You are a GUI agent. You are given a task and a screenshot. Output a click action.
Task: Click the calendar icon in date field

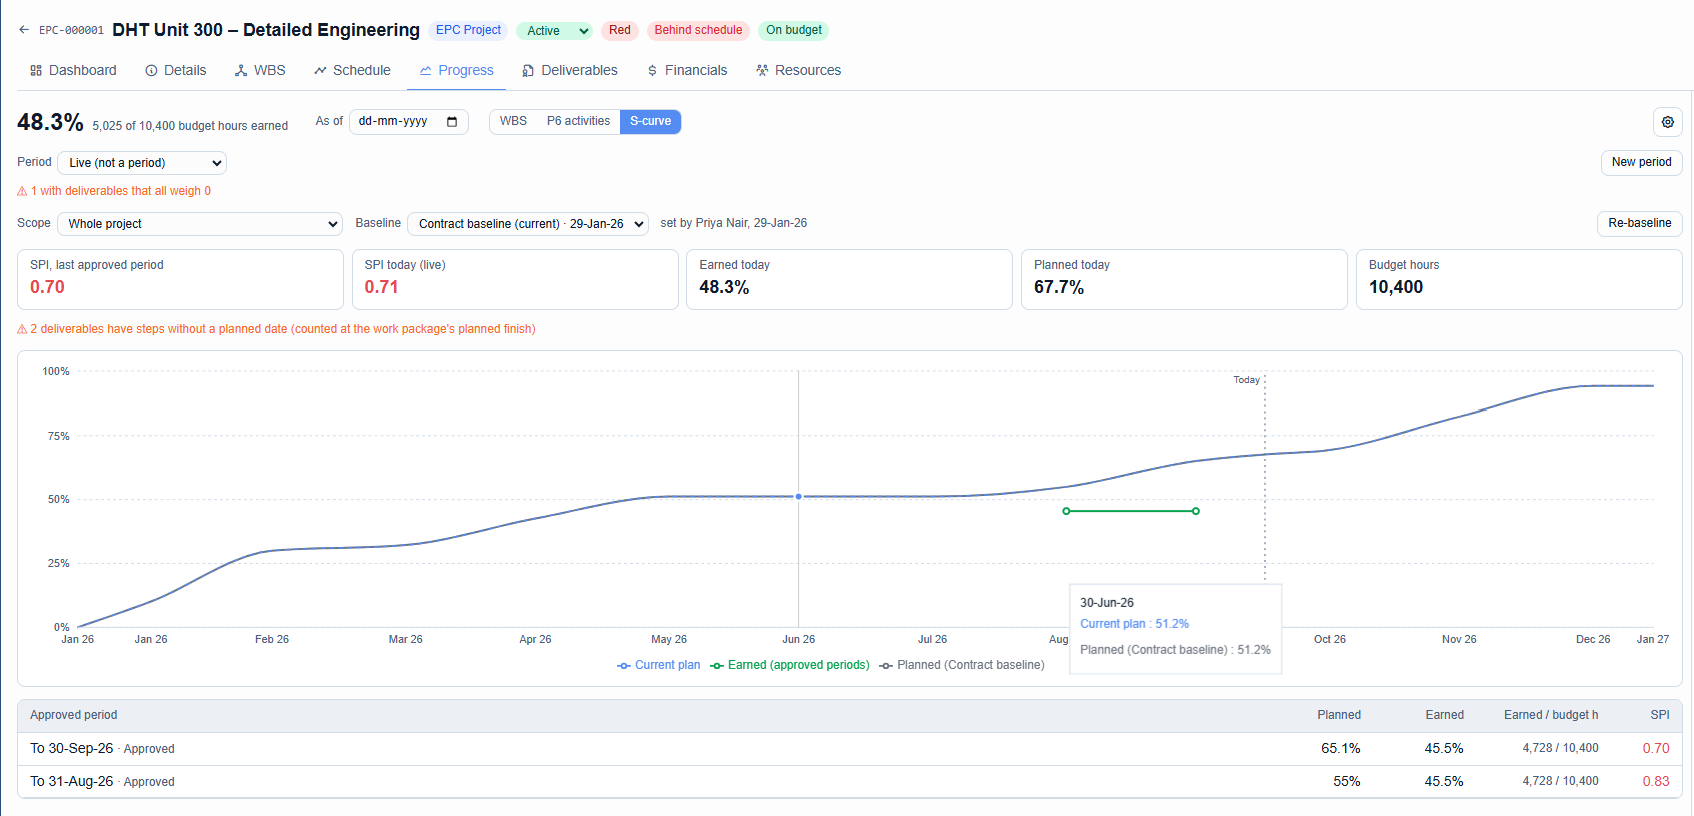452,122
